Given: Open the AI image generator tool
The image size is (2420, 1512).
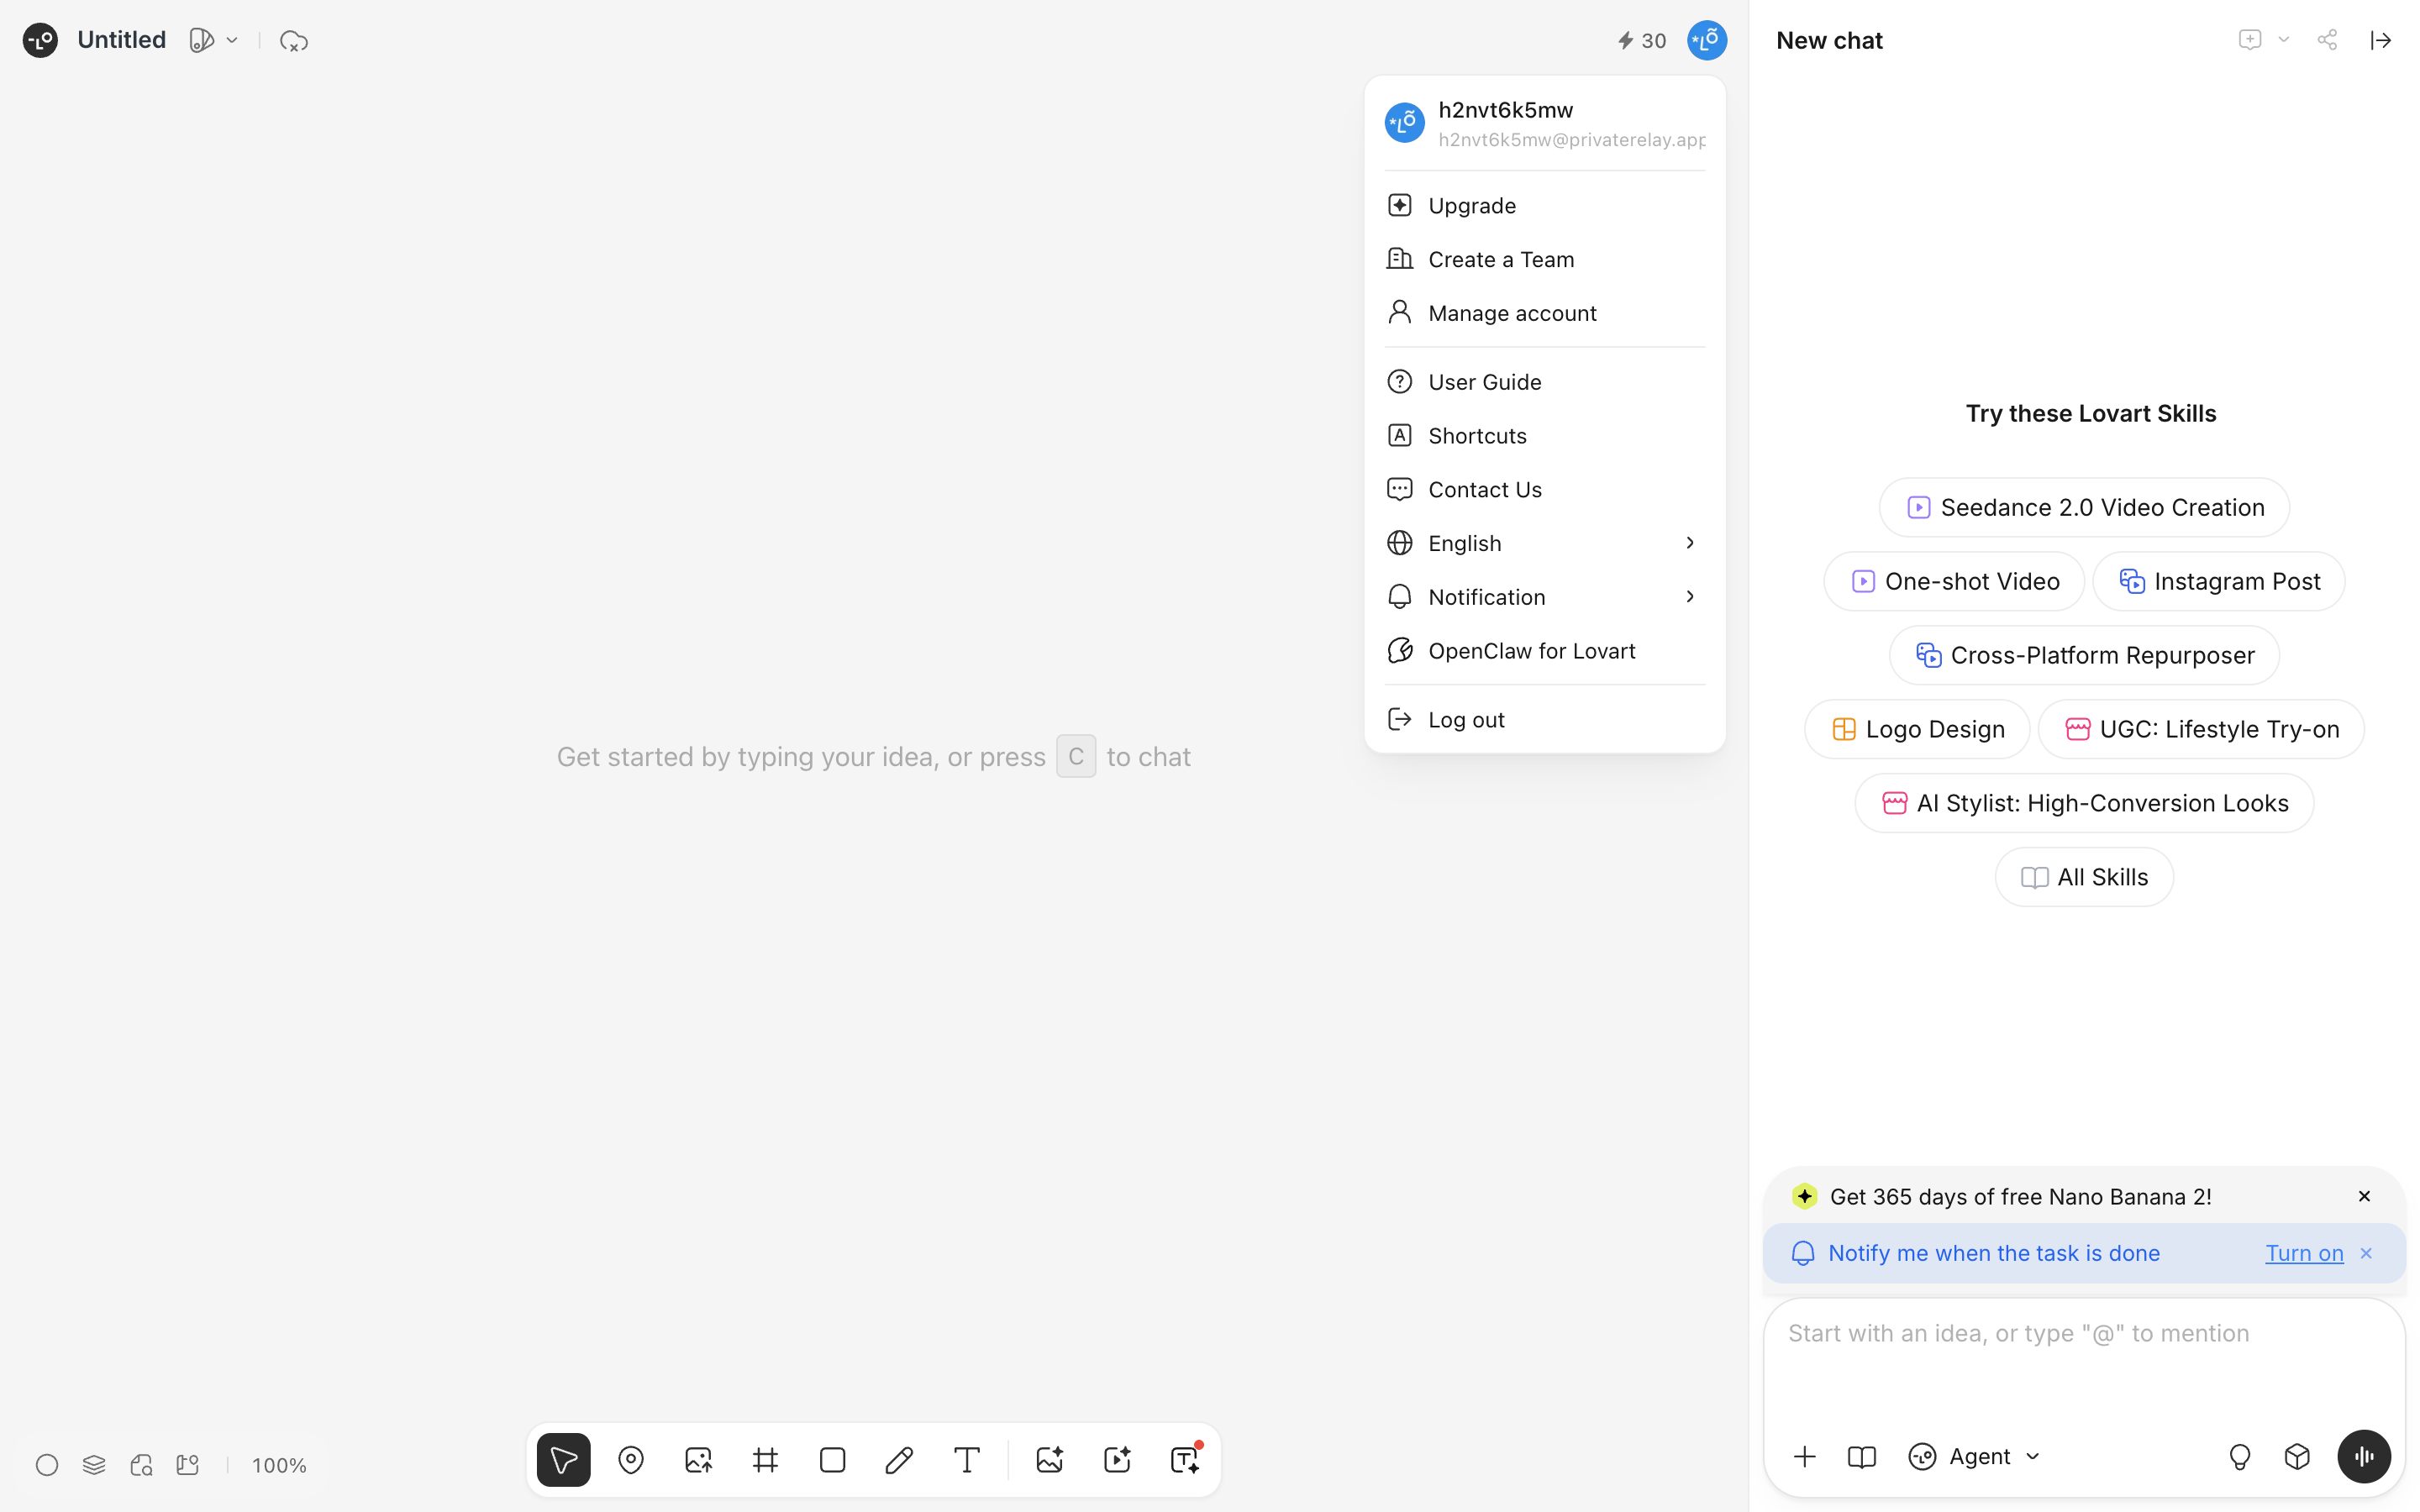Looking at the screenshot, I should click(x=1050, y=1460).
